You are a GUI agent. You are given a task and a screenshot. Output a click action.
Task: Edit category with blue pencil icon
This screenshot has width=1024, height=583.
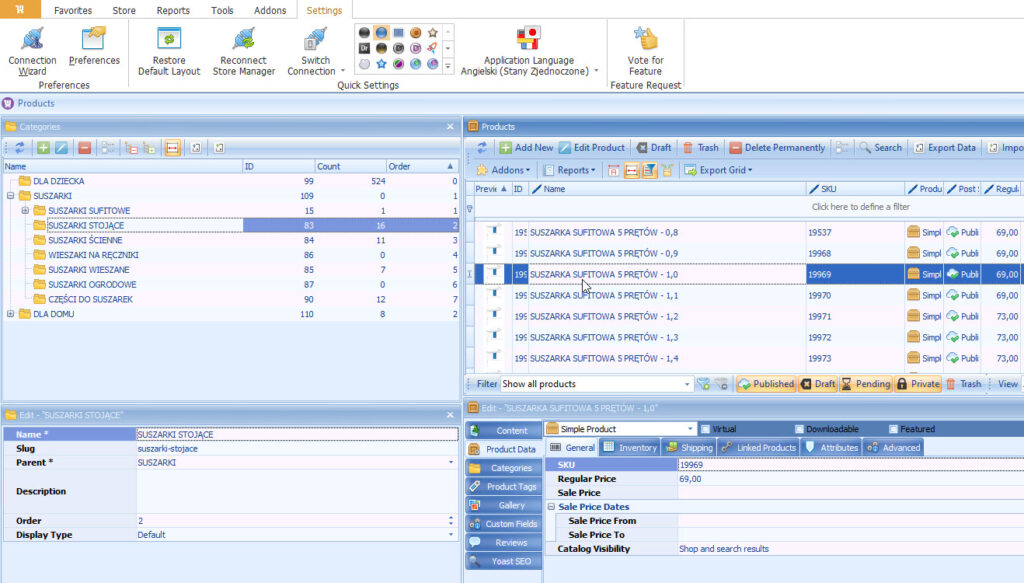tap(61, 148)
